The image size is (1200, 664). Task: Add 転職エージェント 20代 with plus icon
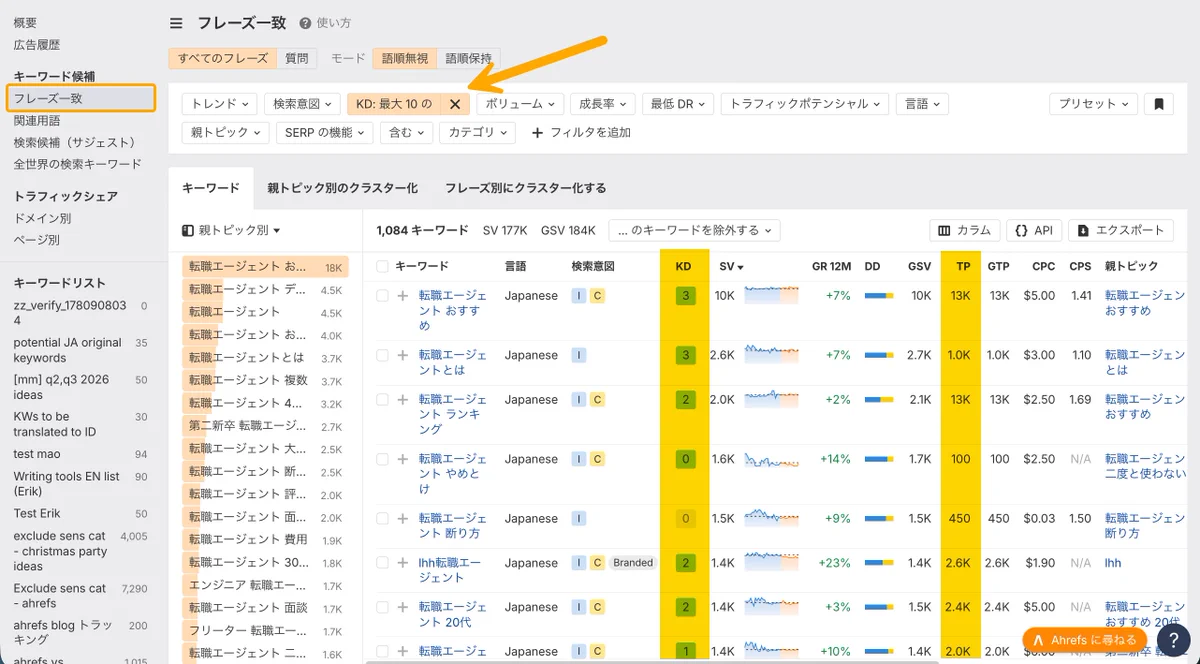[403, 607]
